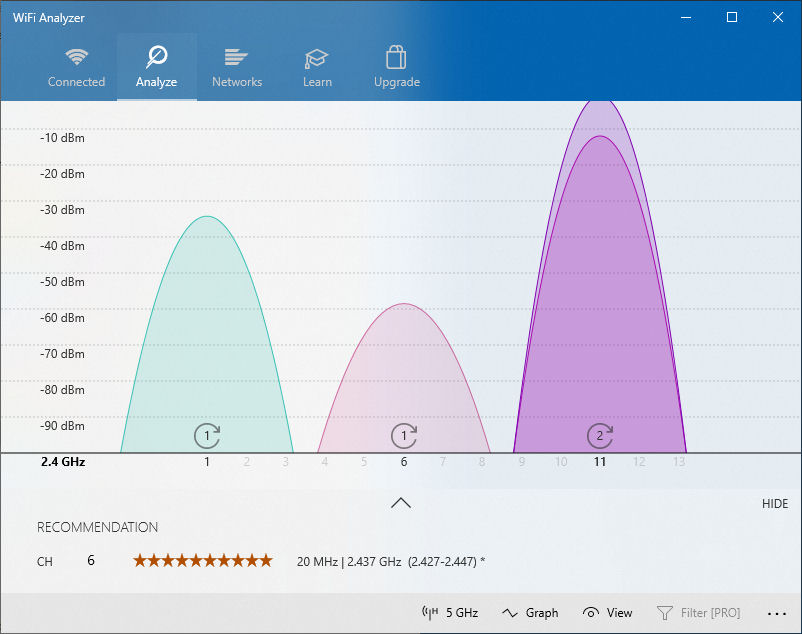Viewport: 802px width, 634px height.
Task: Click the greyed Filter [PRO] option
Action: click(698, 612)
